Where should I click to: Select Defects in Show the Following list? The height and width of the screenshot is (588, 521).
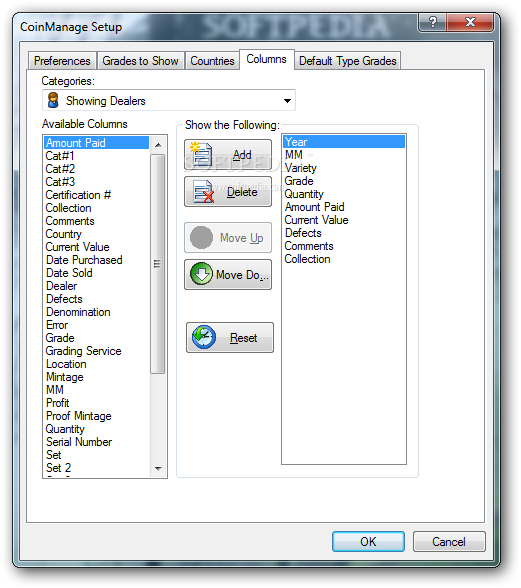[344, 233]
